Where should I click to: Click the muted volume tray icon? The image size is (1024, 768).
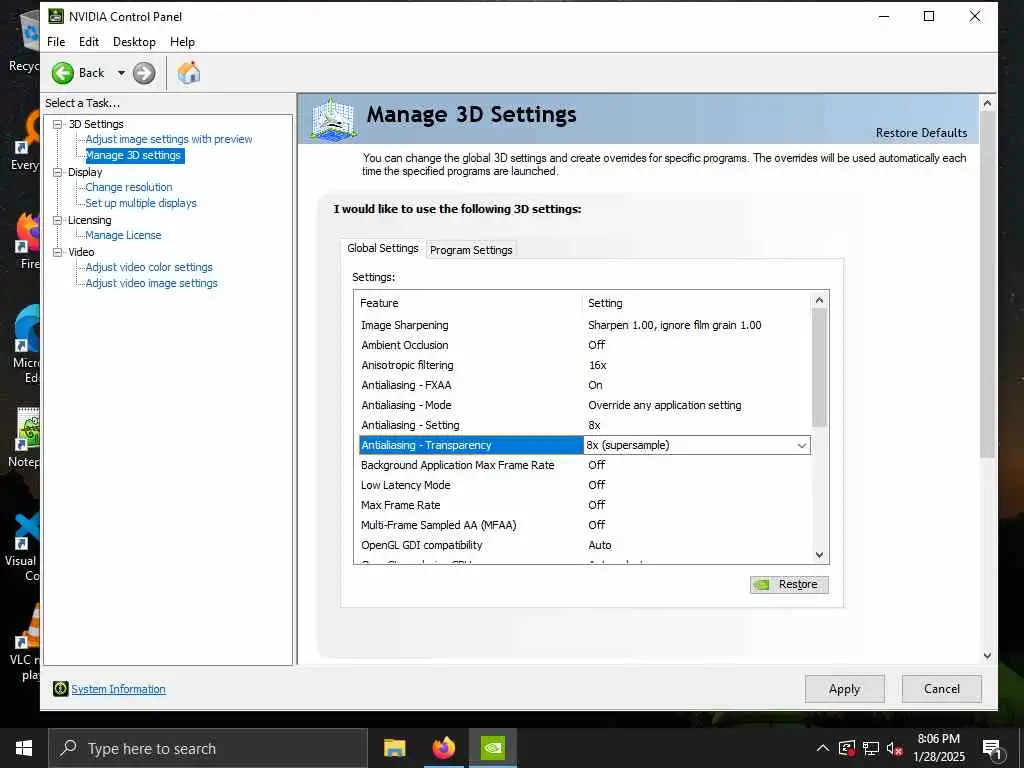[895, 748]
